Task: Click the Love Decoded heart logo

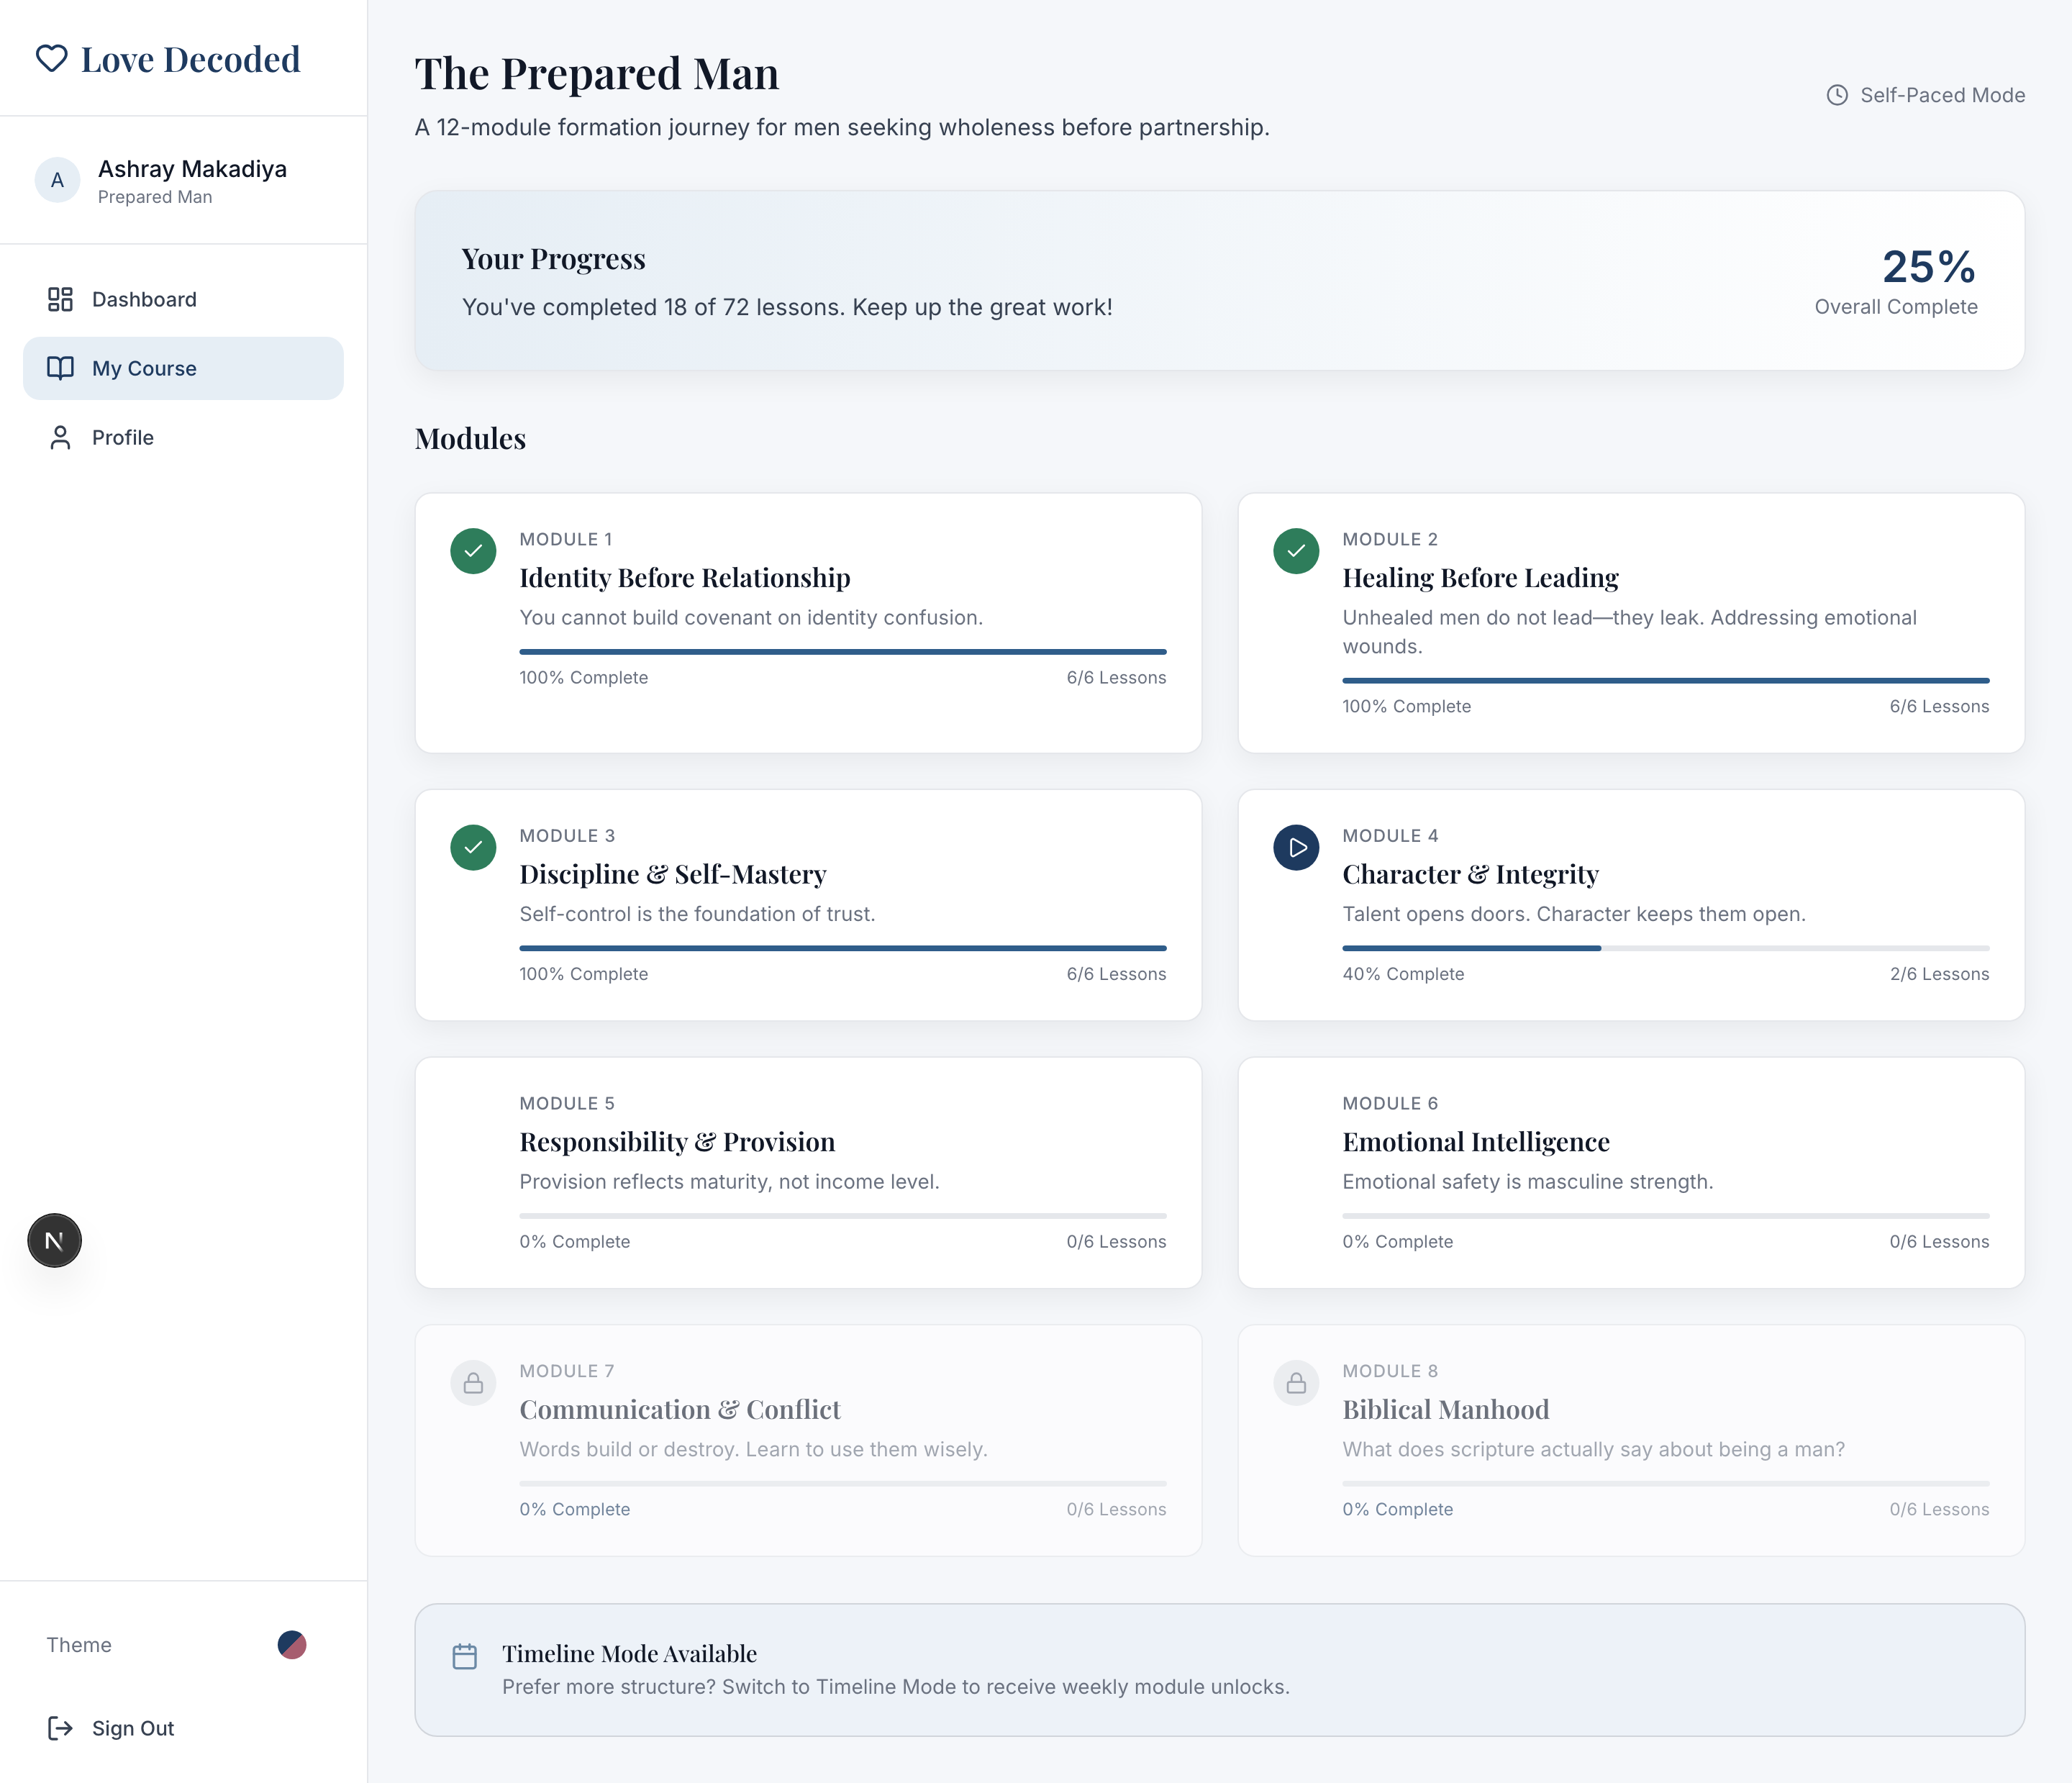Action: pyautogui.click(x=52, y=59)
